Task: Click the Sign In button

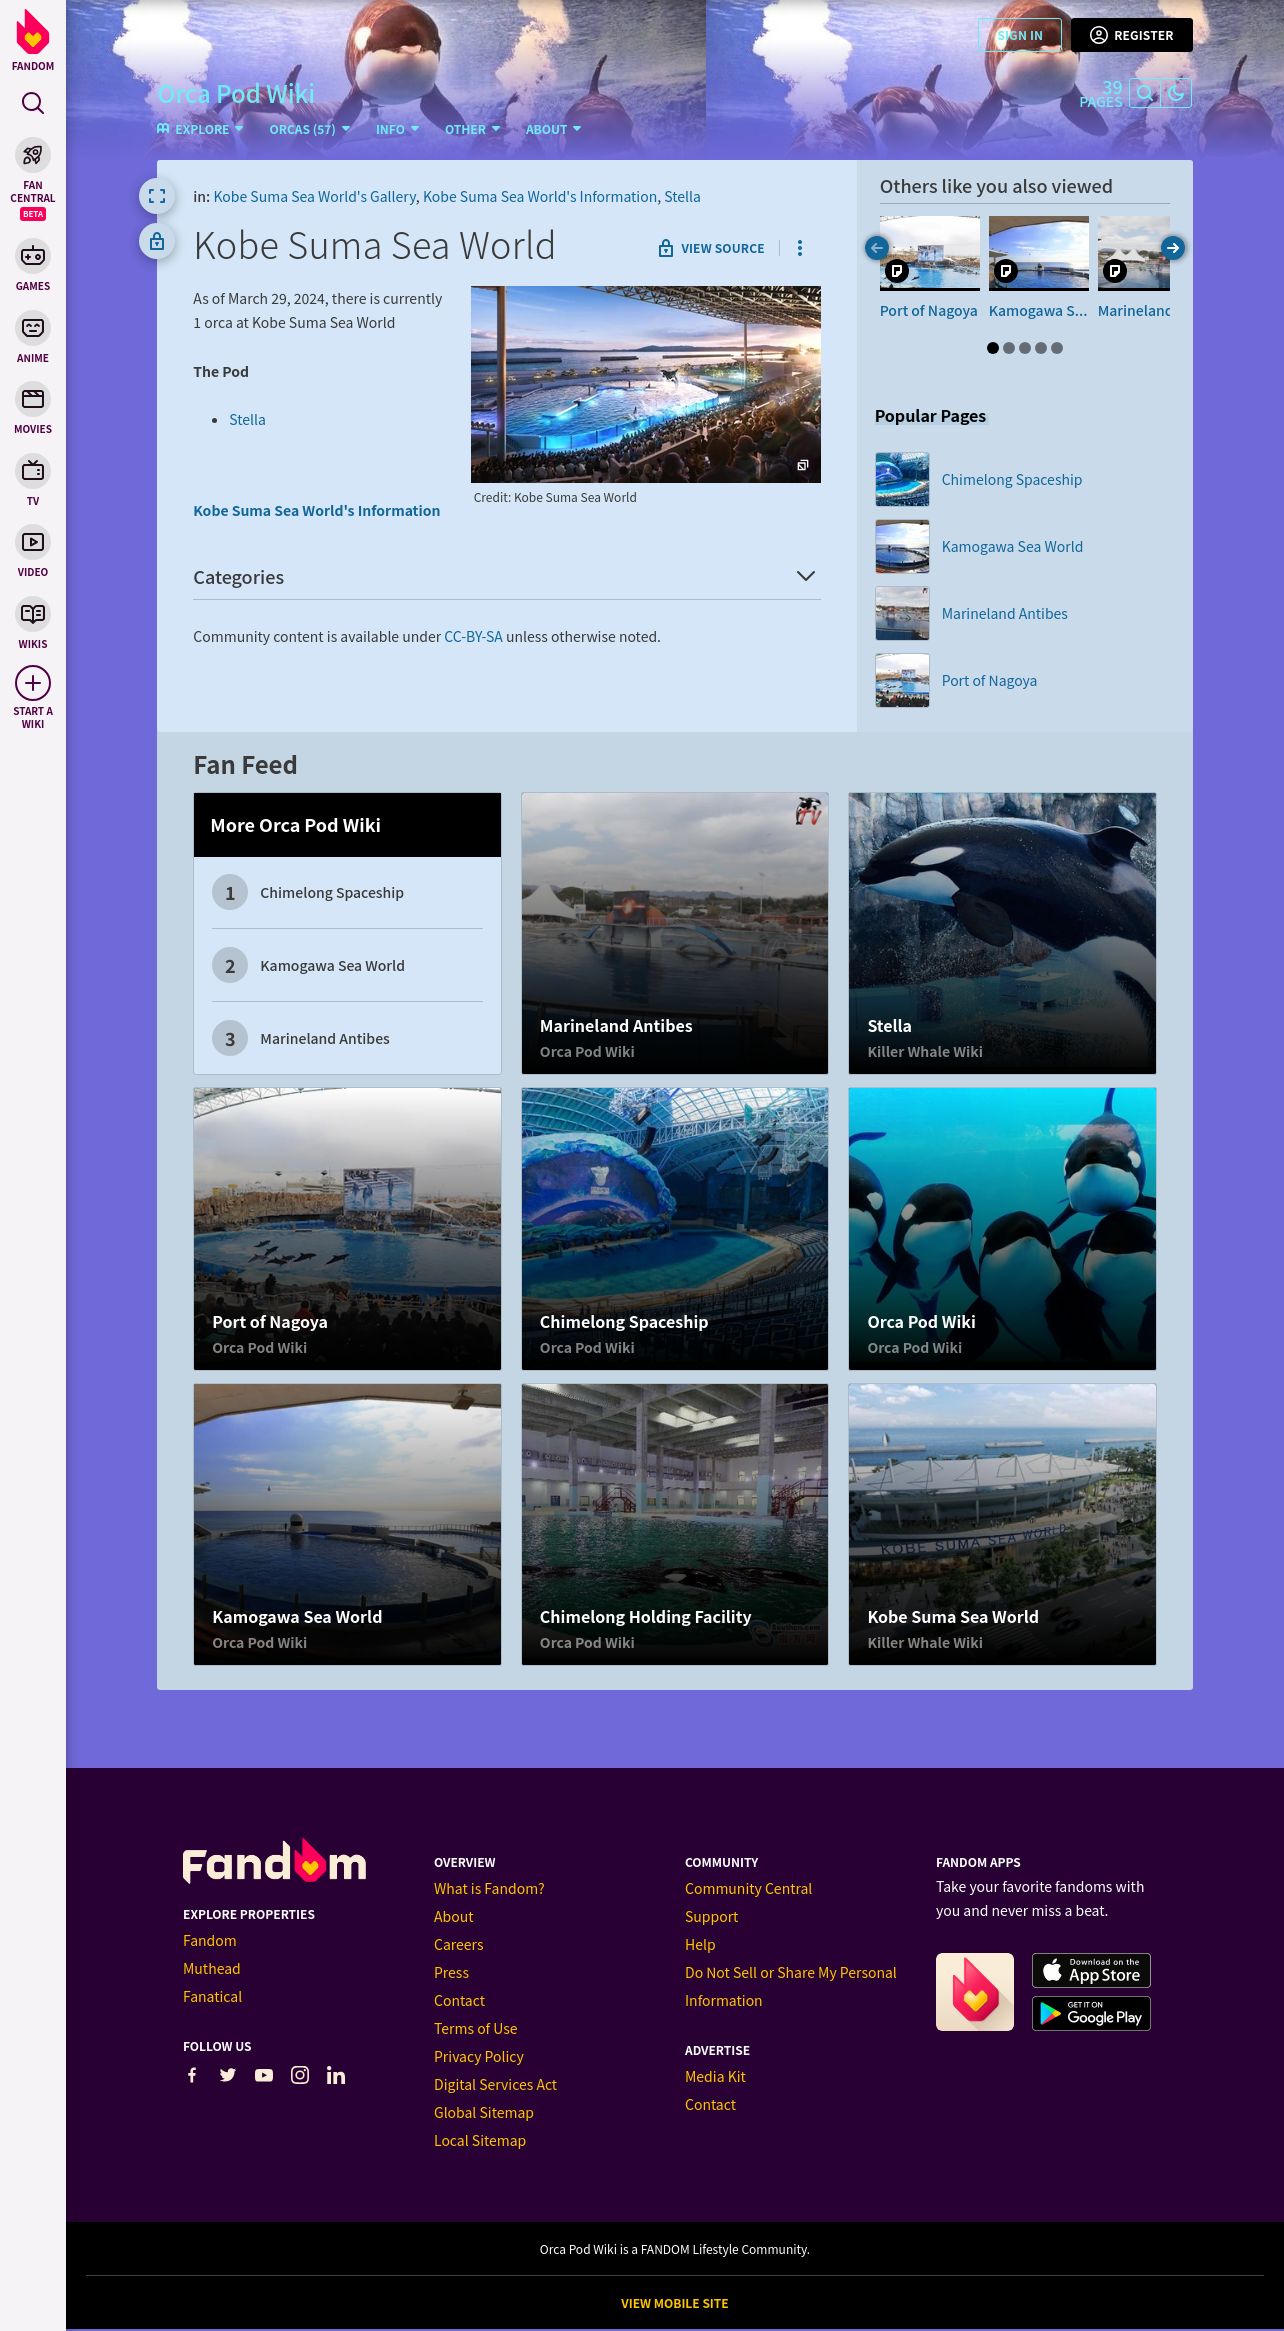Action: pos(1020,35)
